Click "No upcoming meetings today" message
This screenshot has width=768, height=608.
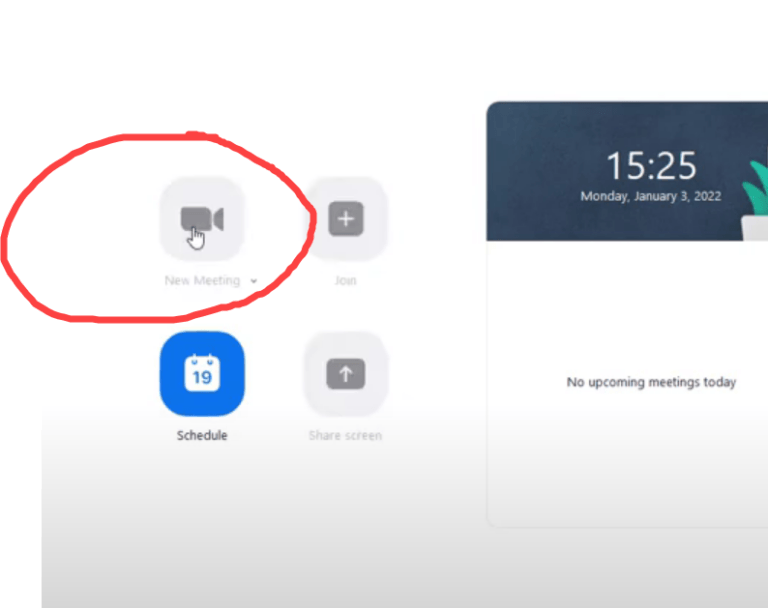coord(651,382)
